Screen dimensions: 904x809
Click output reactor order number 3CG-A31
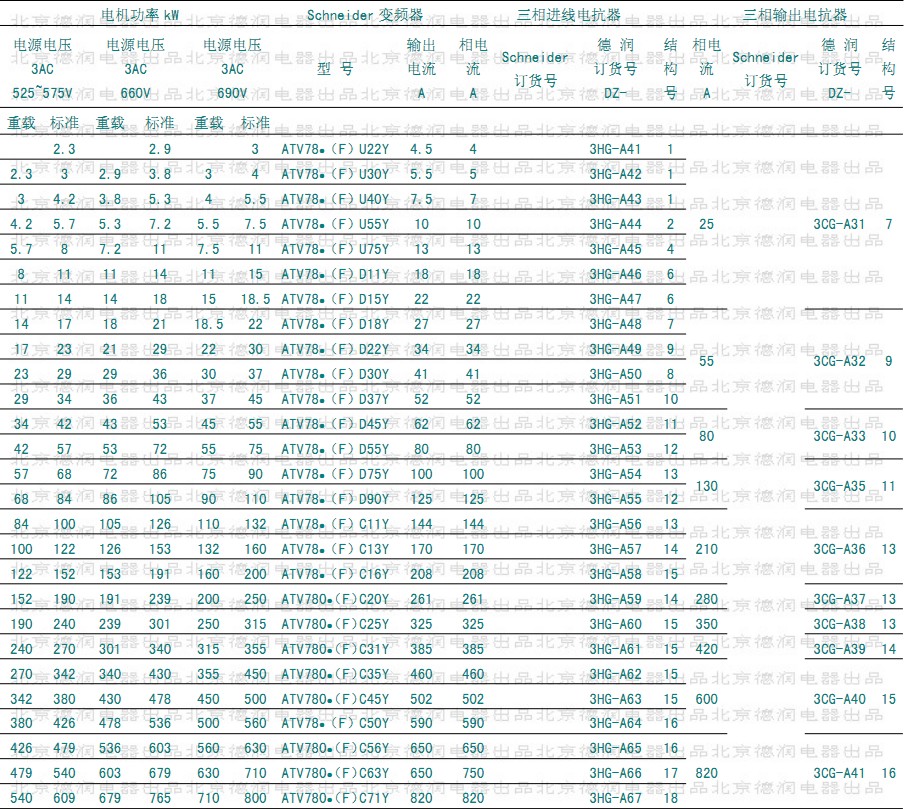point(839,224)
